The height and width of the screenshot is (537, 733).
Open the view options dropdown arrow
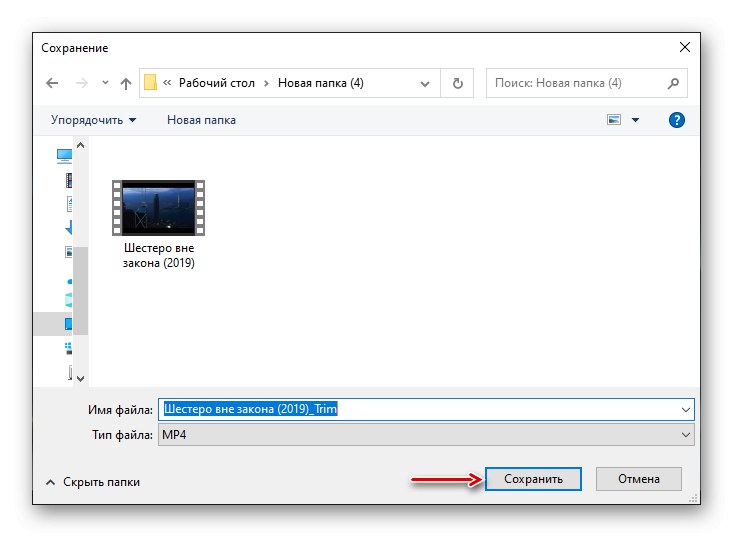click(635, 120)
